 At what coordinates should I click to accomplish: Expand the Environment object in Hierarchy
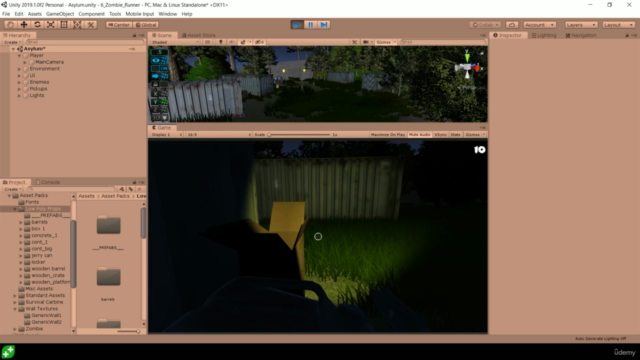[19, 69]
